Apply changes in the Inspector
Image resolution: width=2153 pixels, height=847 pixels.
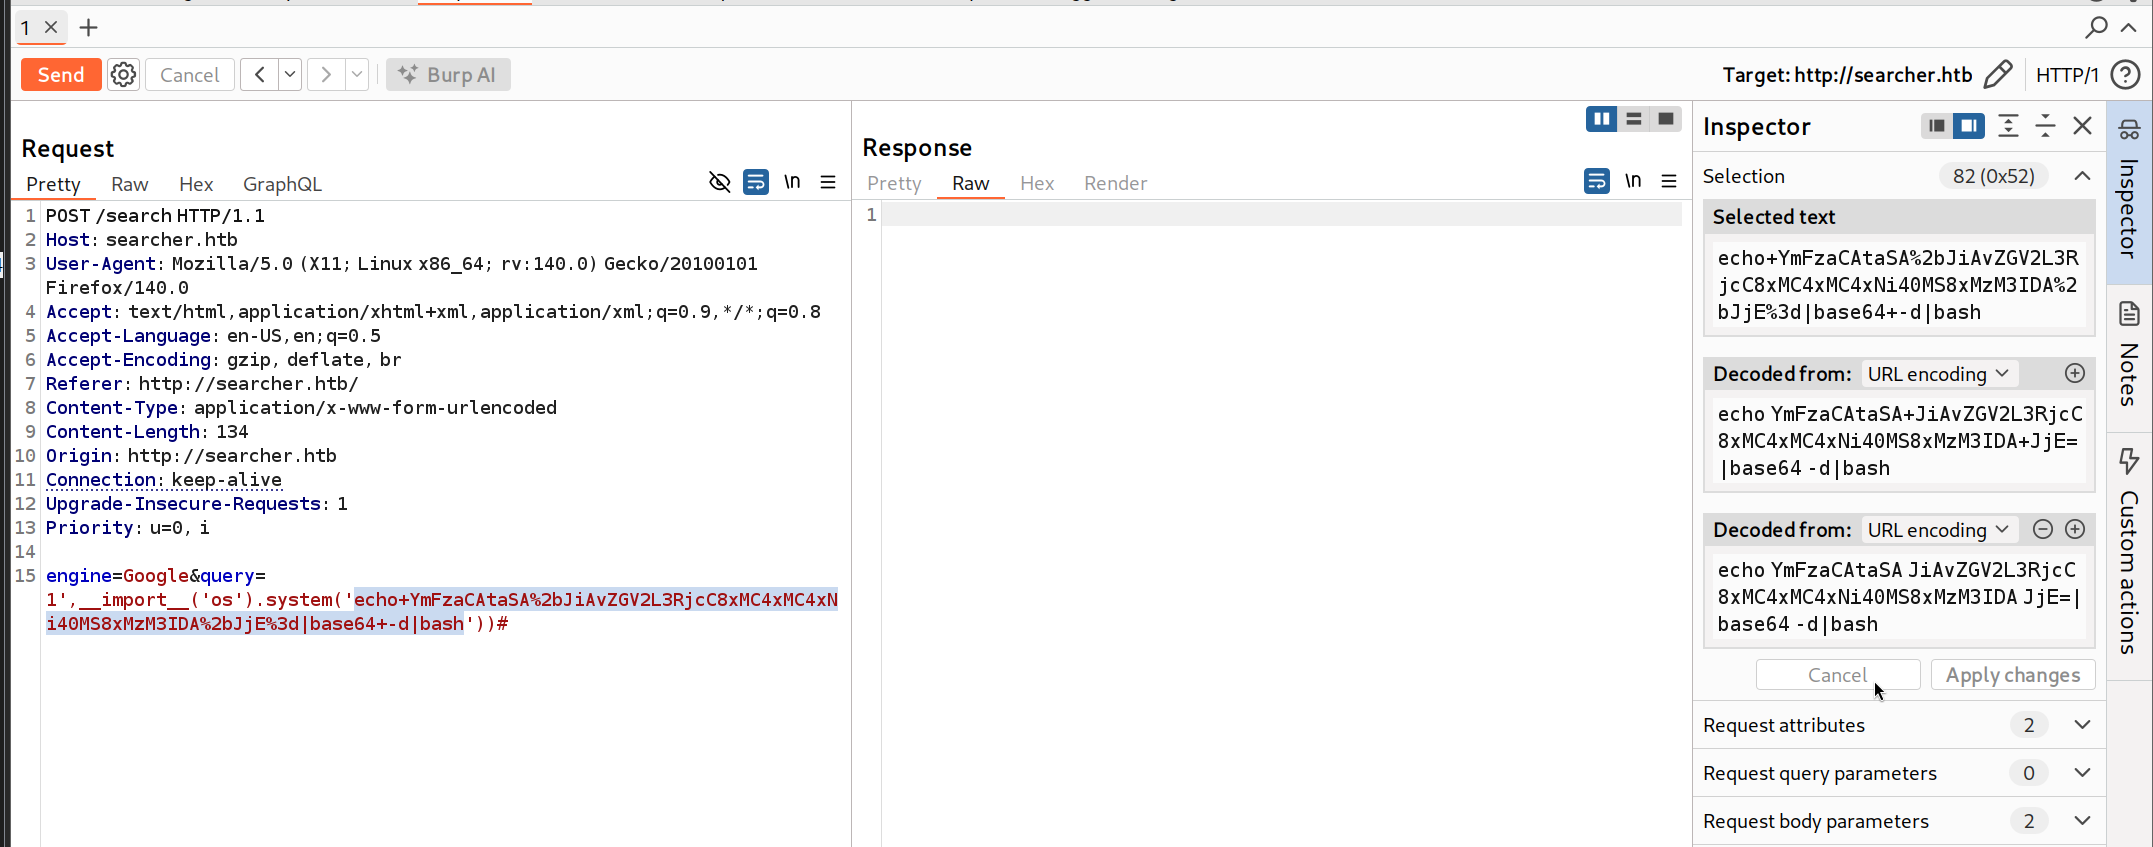tap(2013, 675)
